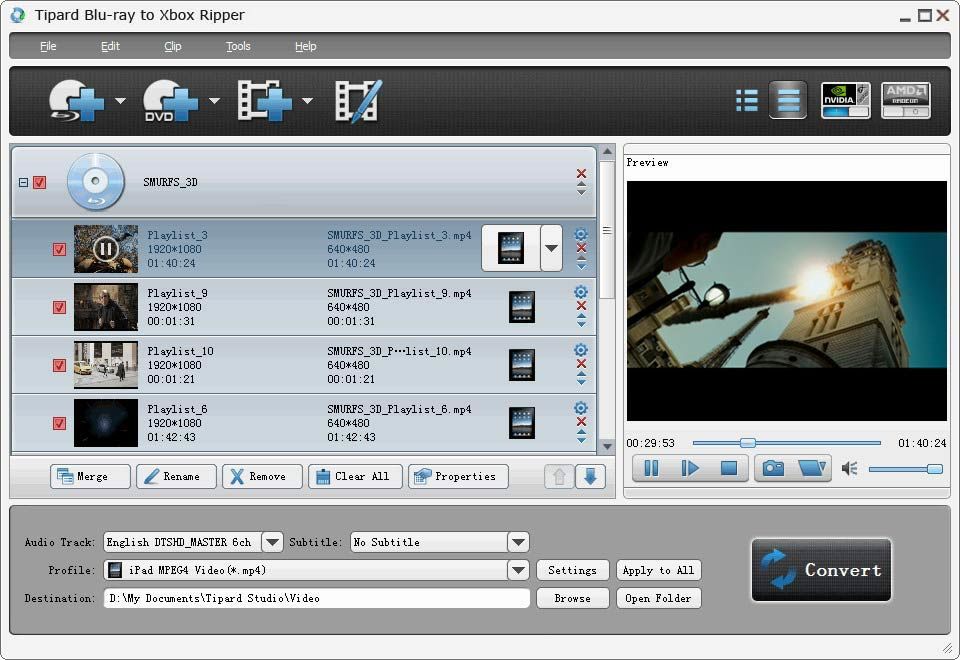This screenshot has width=960, height=660.
Task: Take a snapshot with camera icon
Action: 773,468
